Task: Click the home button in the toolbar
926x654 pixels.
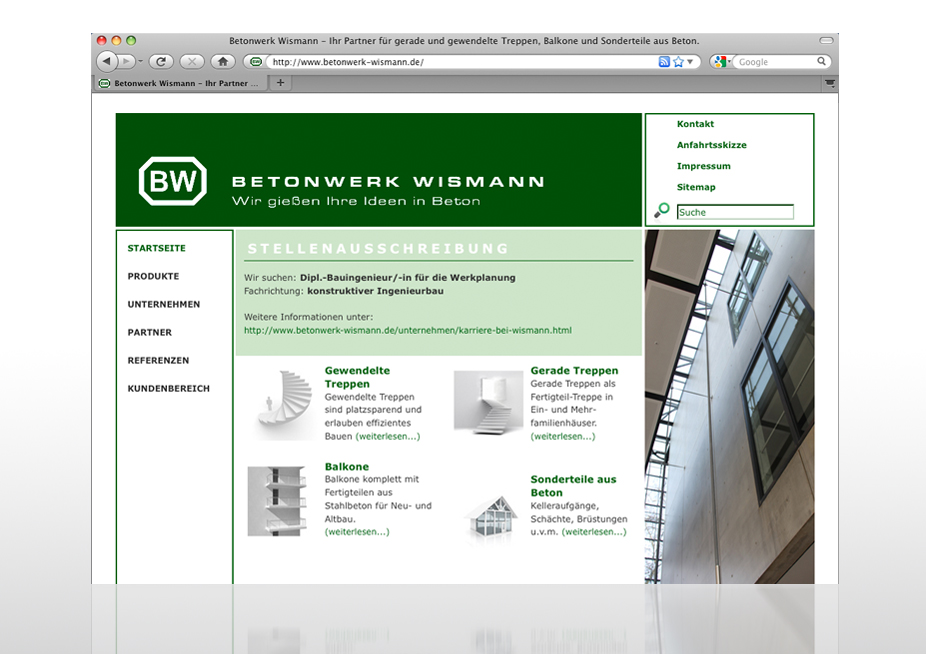Action: [222, 62]
